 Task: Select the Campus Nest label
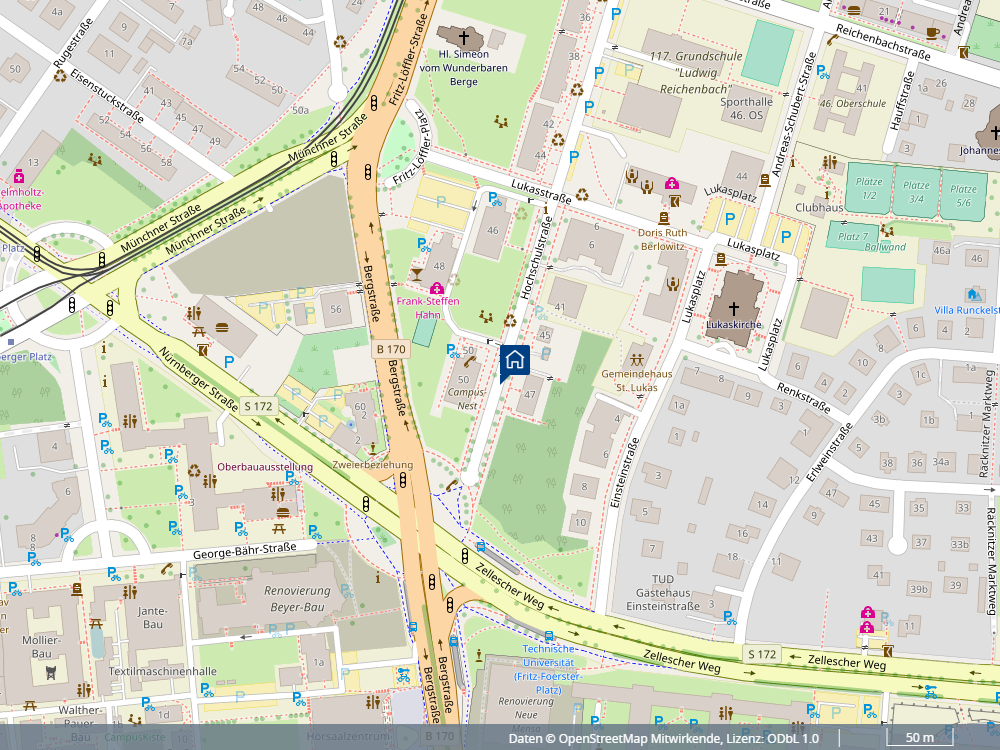[x=466, y=399]
